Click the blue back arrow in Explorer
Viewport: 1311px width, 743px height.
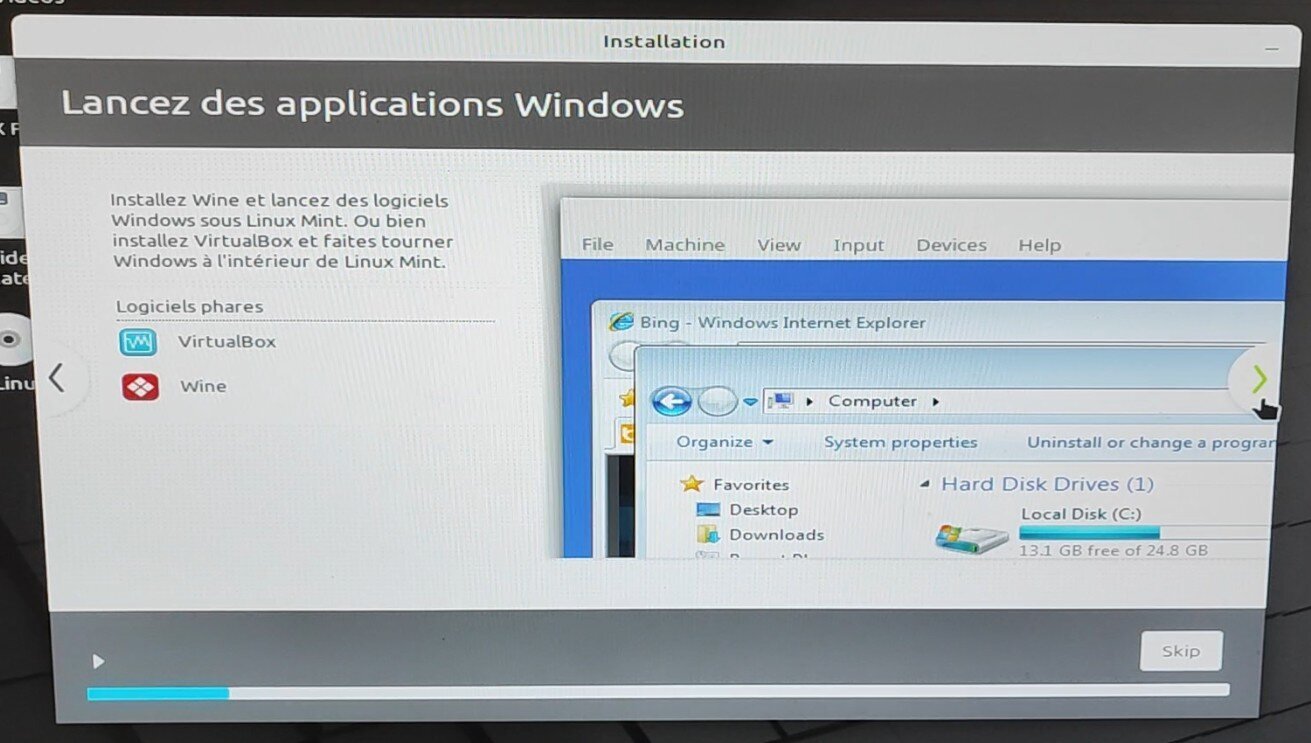(672, 402)
